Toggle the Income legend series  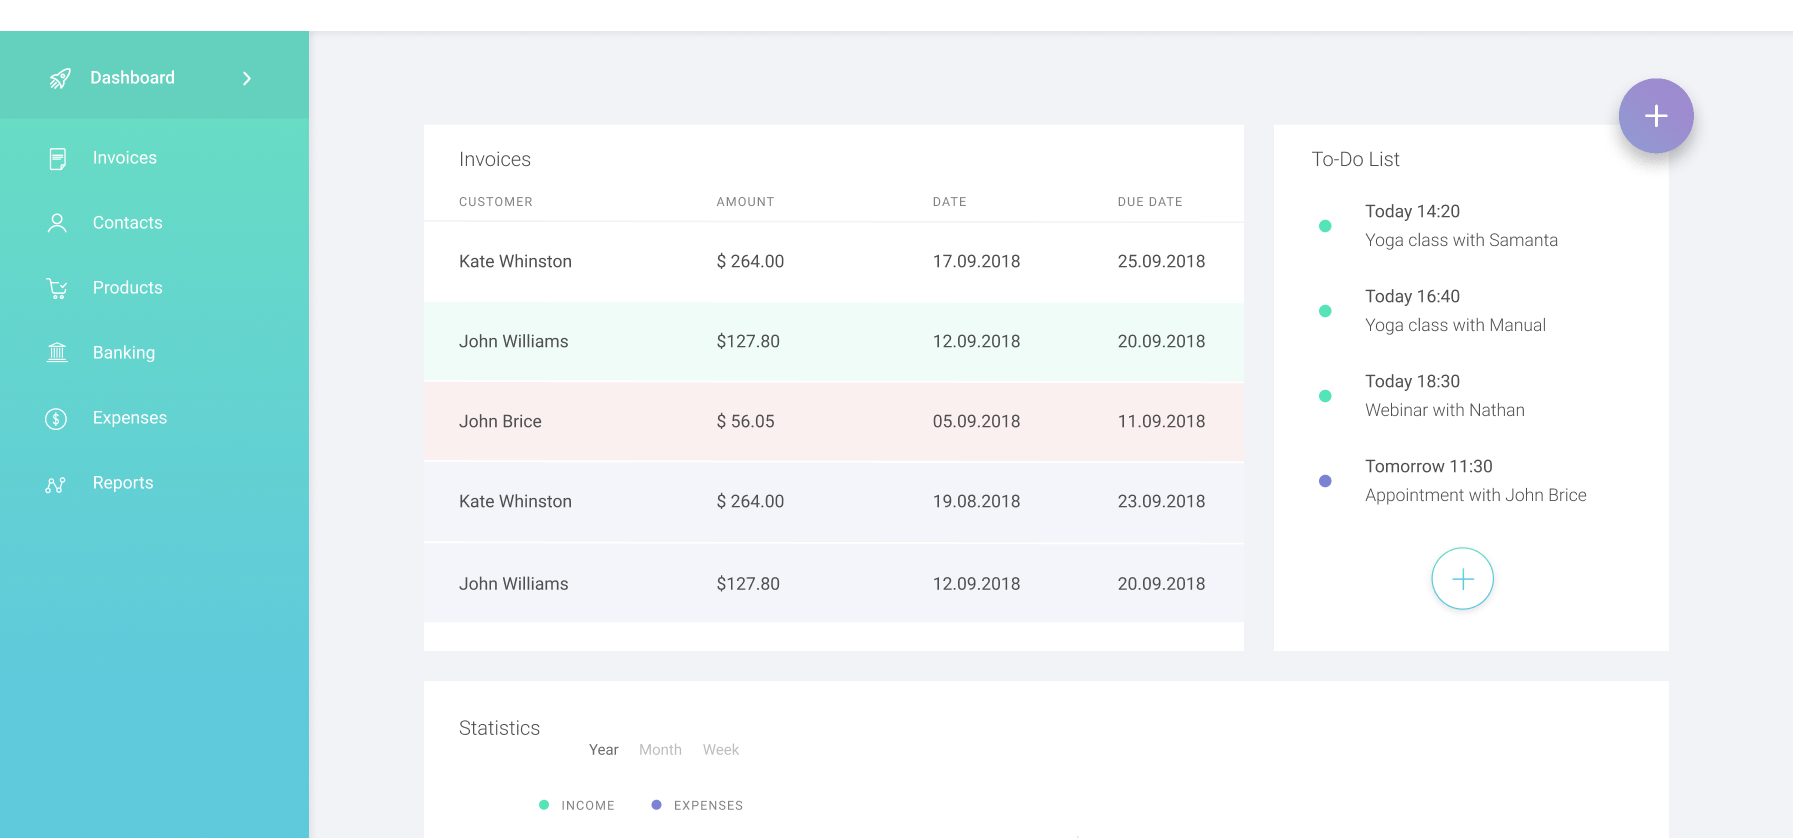point(577,805)
